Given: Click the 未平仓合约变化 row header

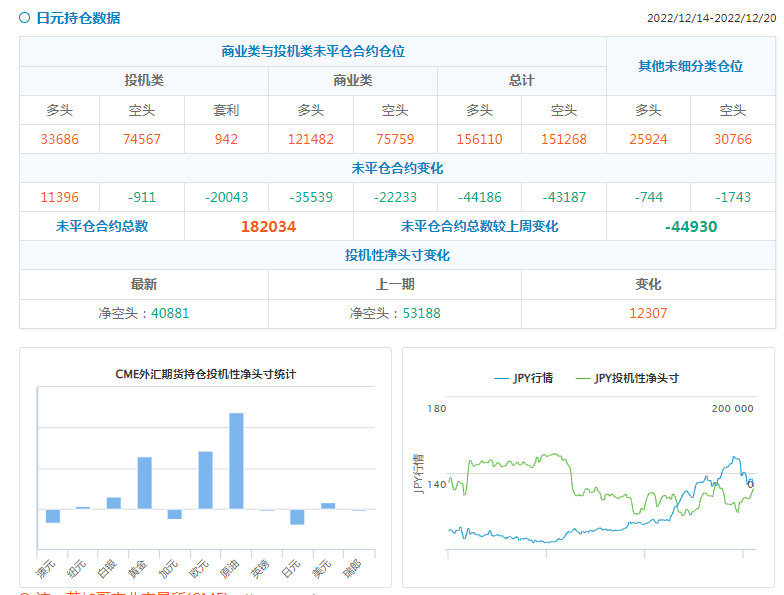Looking at the screenshot, I should (397, 168).
